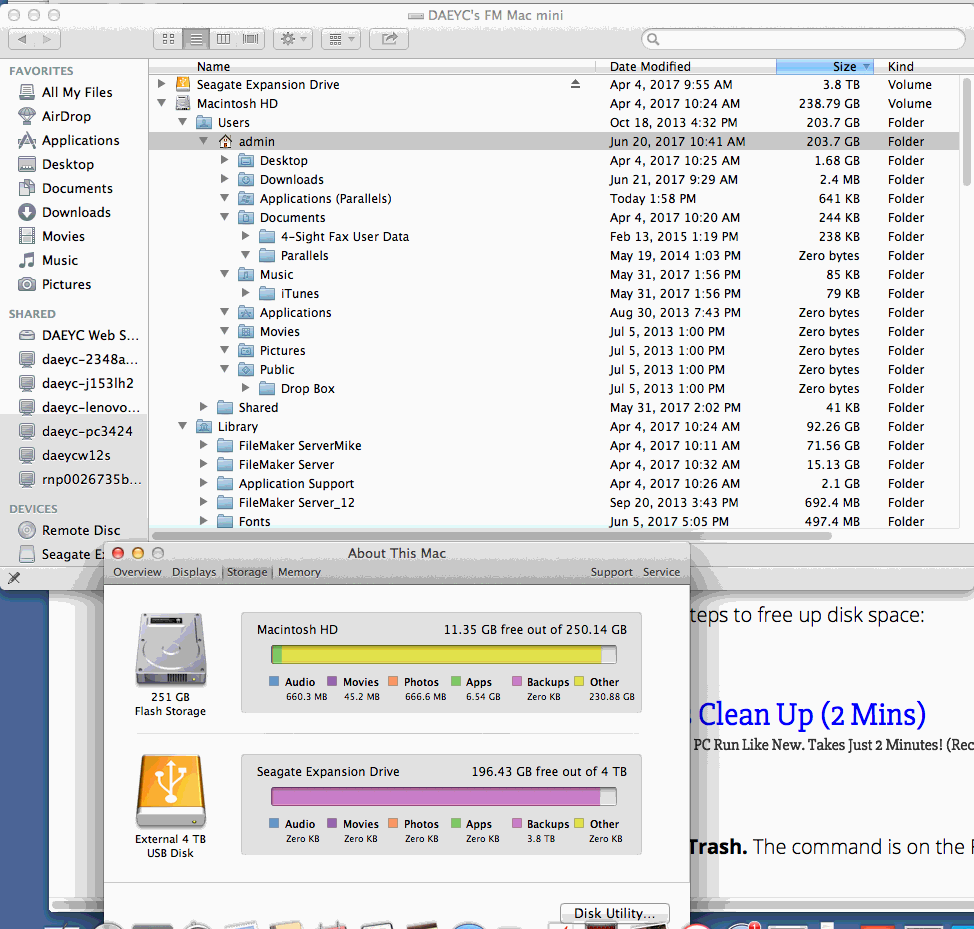Open the Arrange items dropdown
Screen dimensions: 974x929
[x=341, y=39]
